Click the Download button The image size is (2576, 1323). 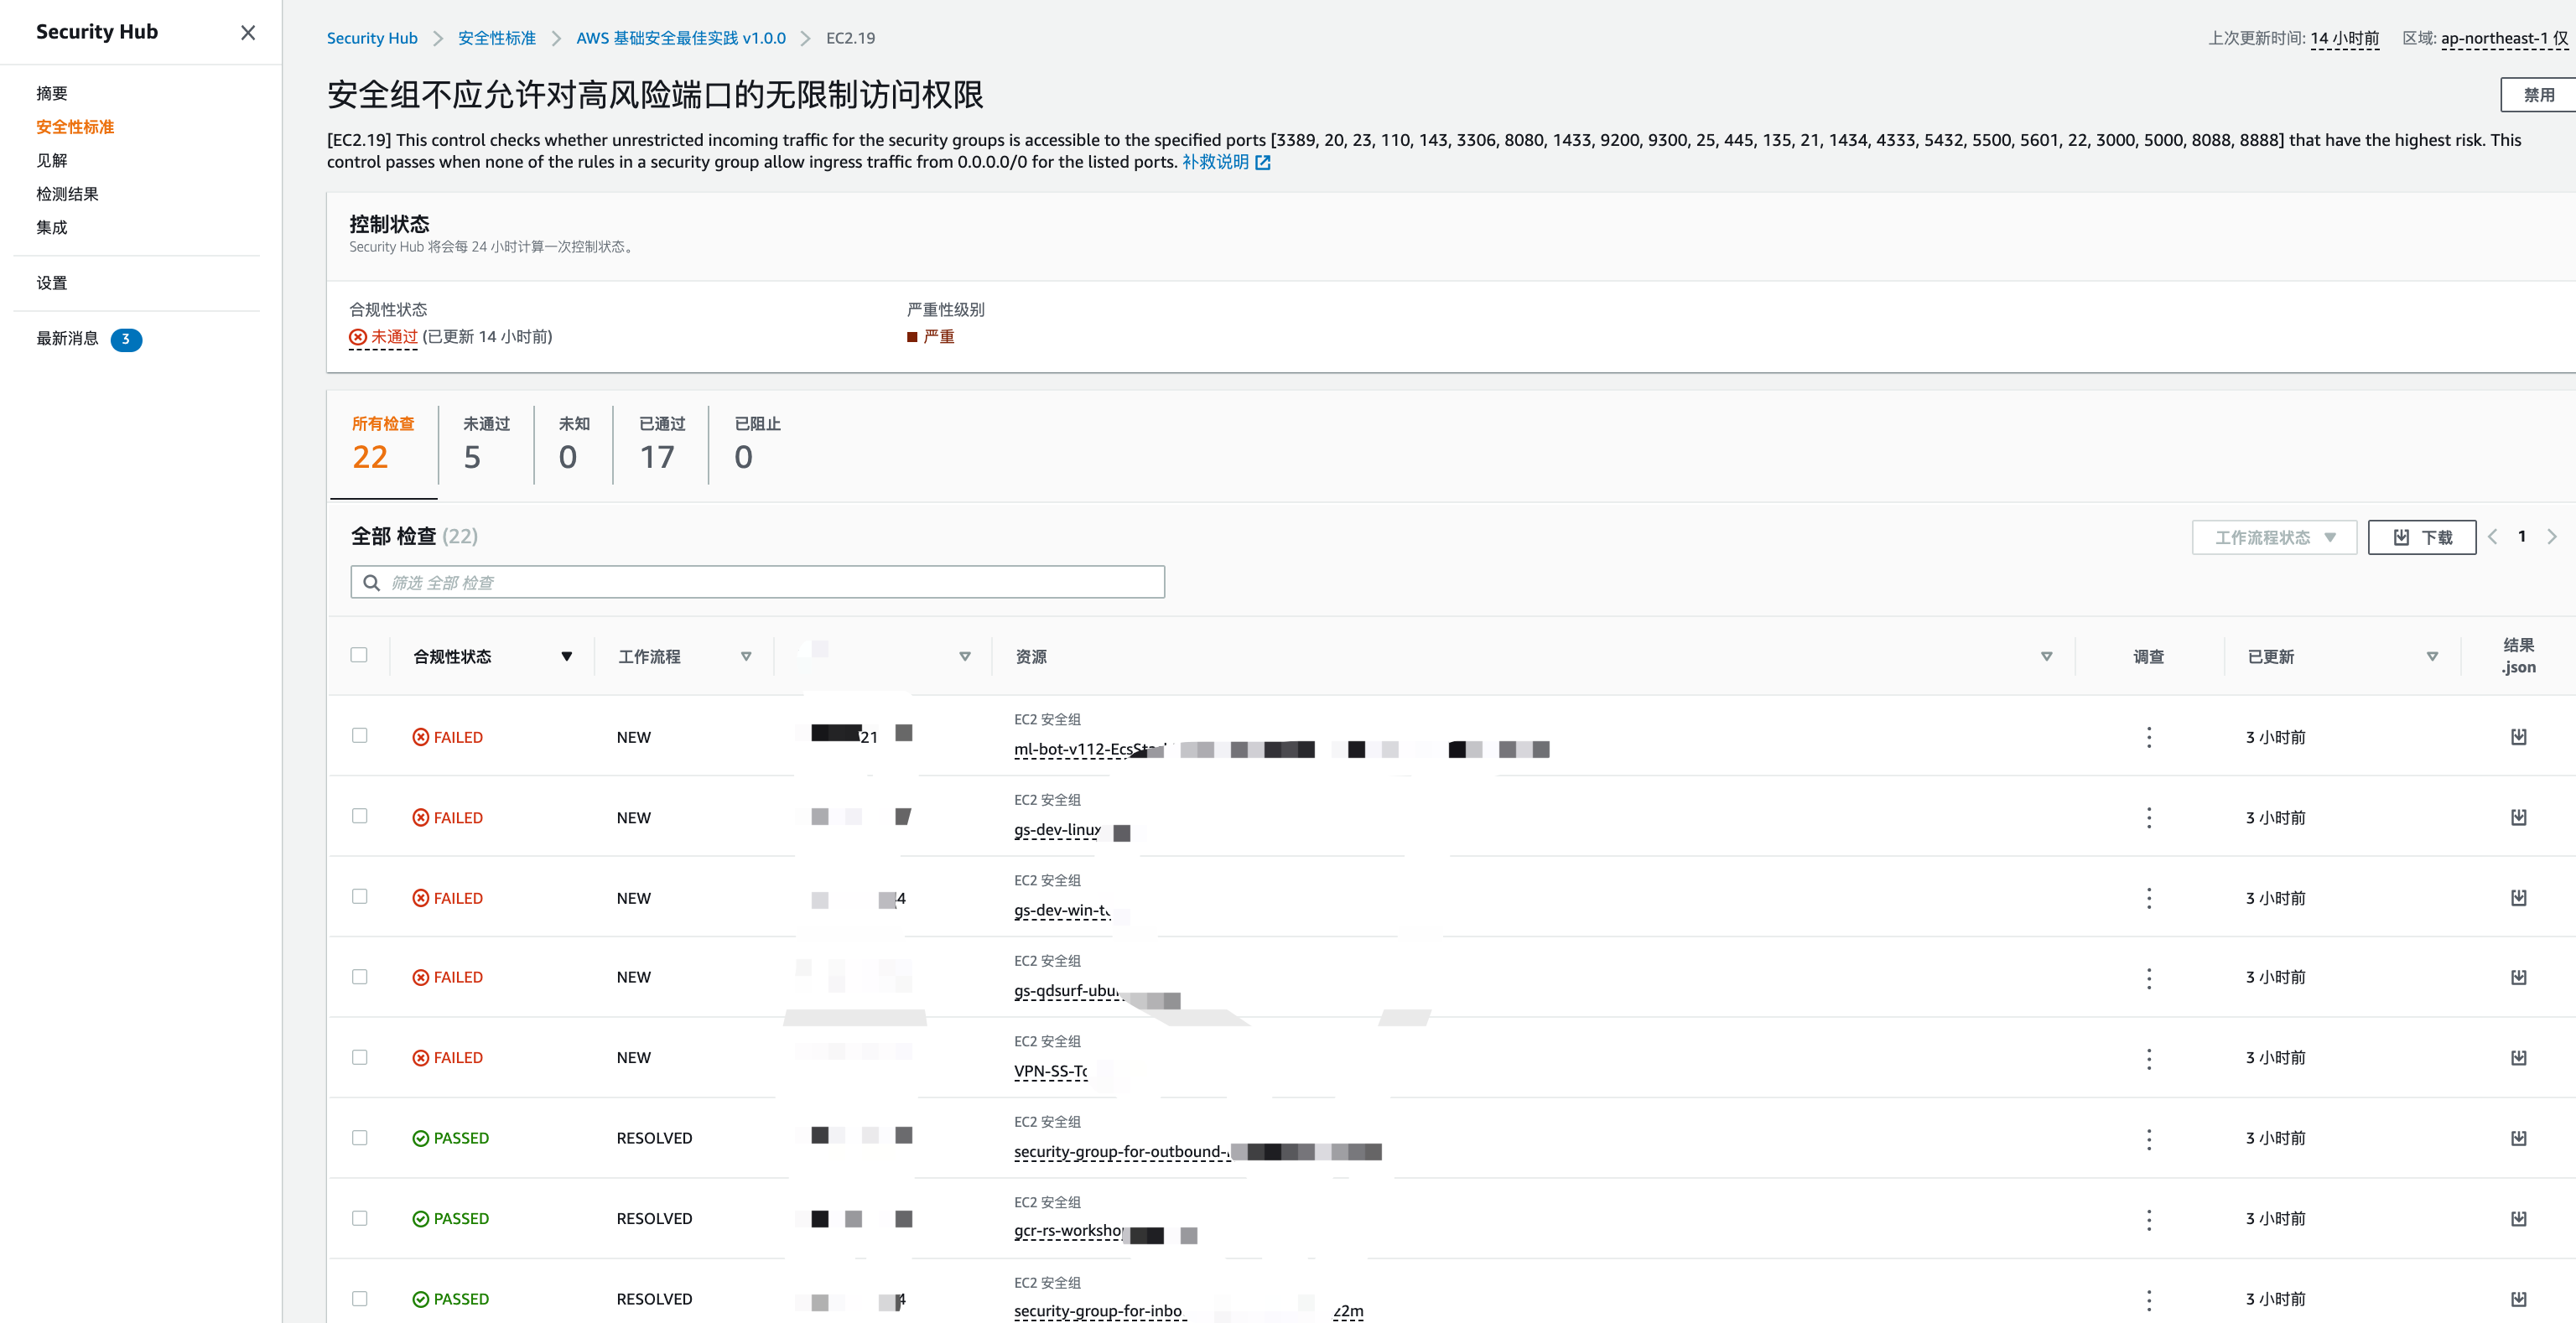2421,538
